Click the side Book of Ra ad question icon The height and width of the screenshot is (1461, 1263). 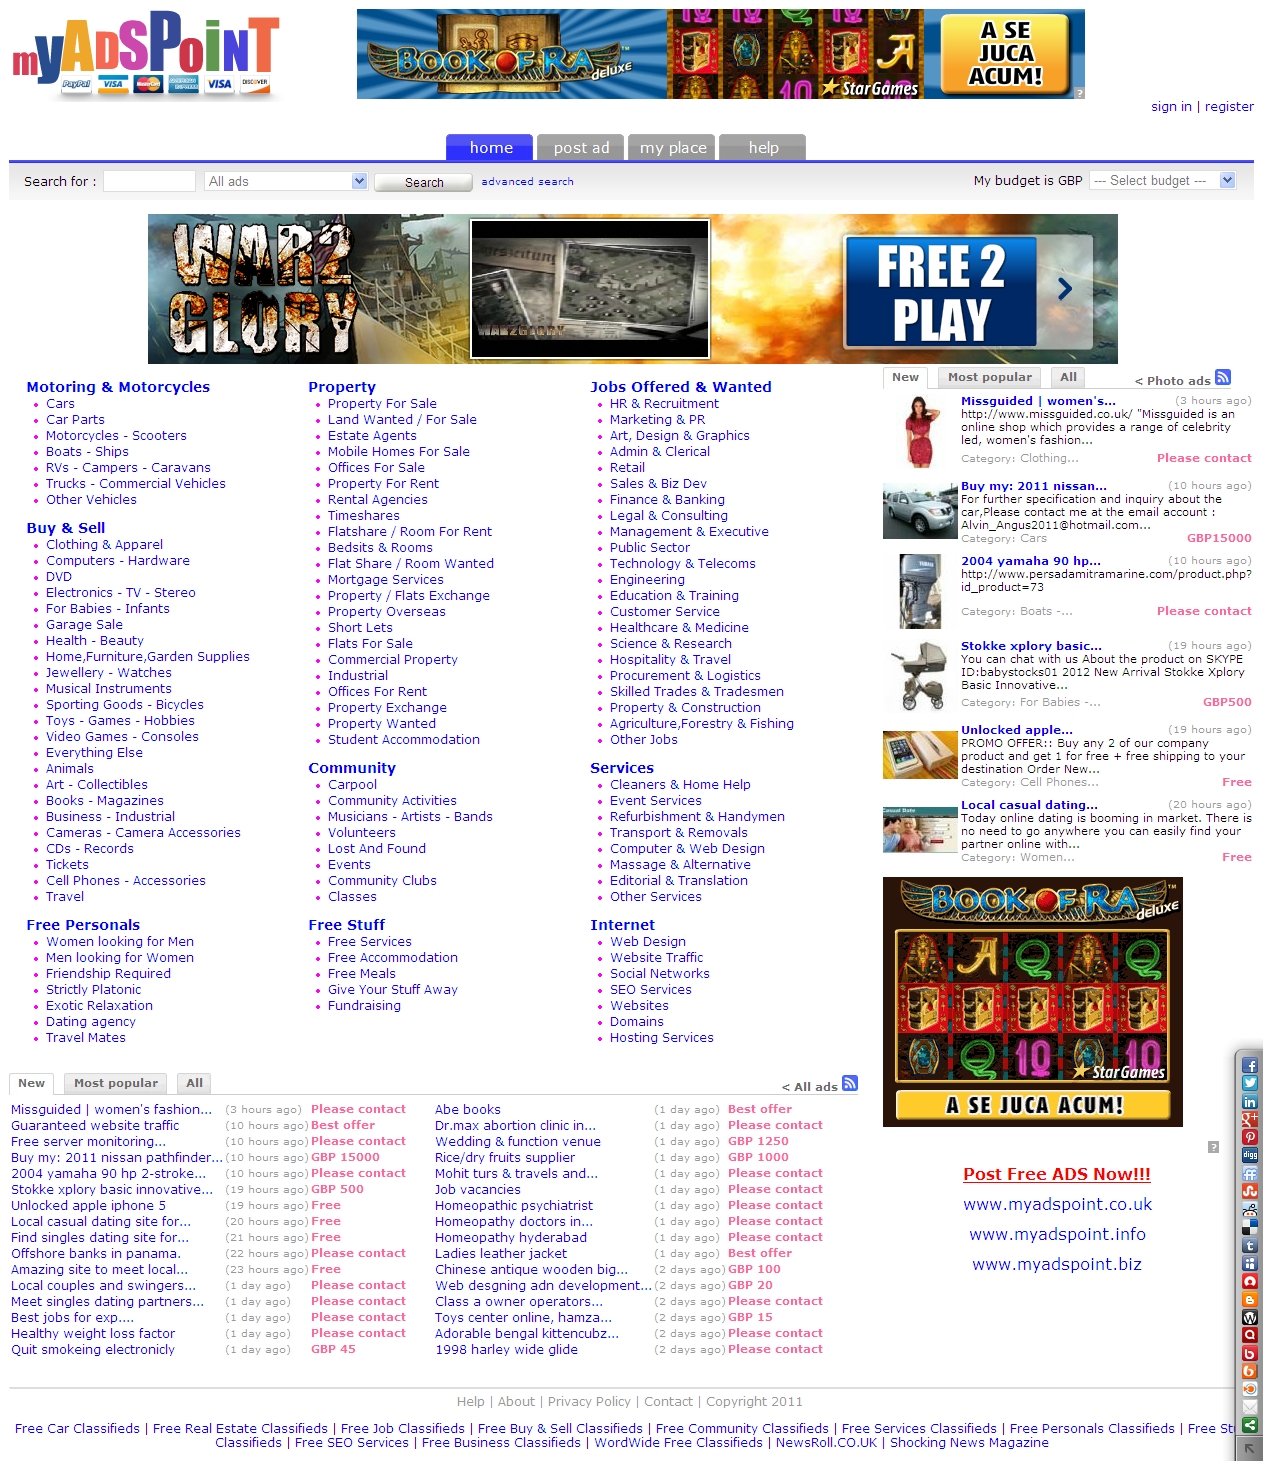(x=1213, y=1147)
